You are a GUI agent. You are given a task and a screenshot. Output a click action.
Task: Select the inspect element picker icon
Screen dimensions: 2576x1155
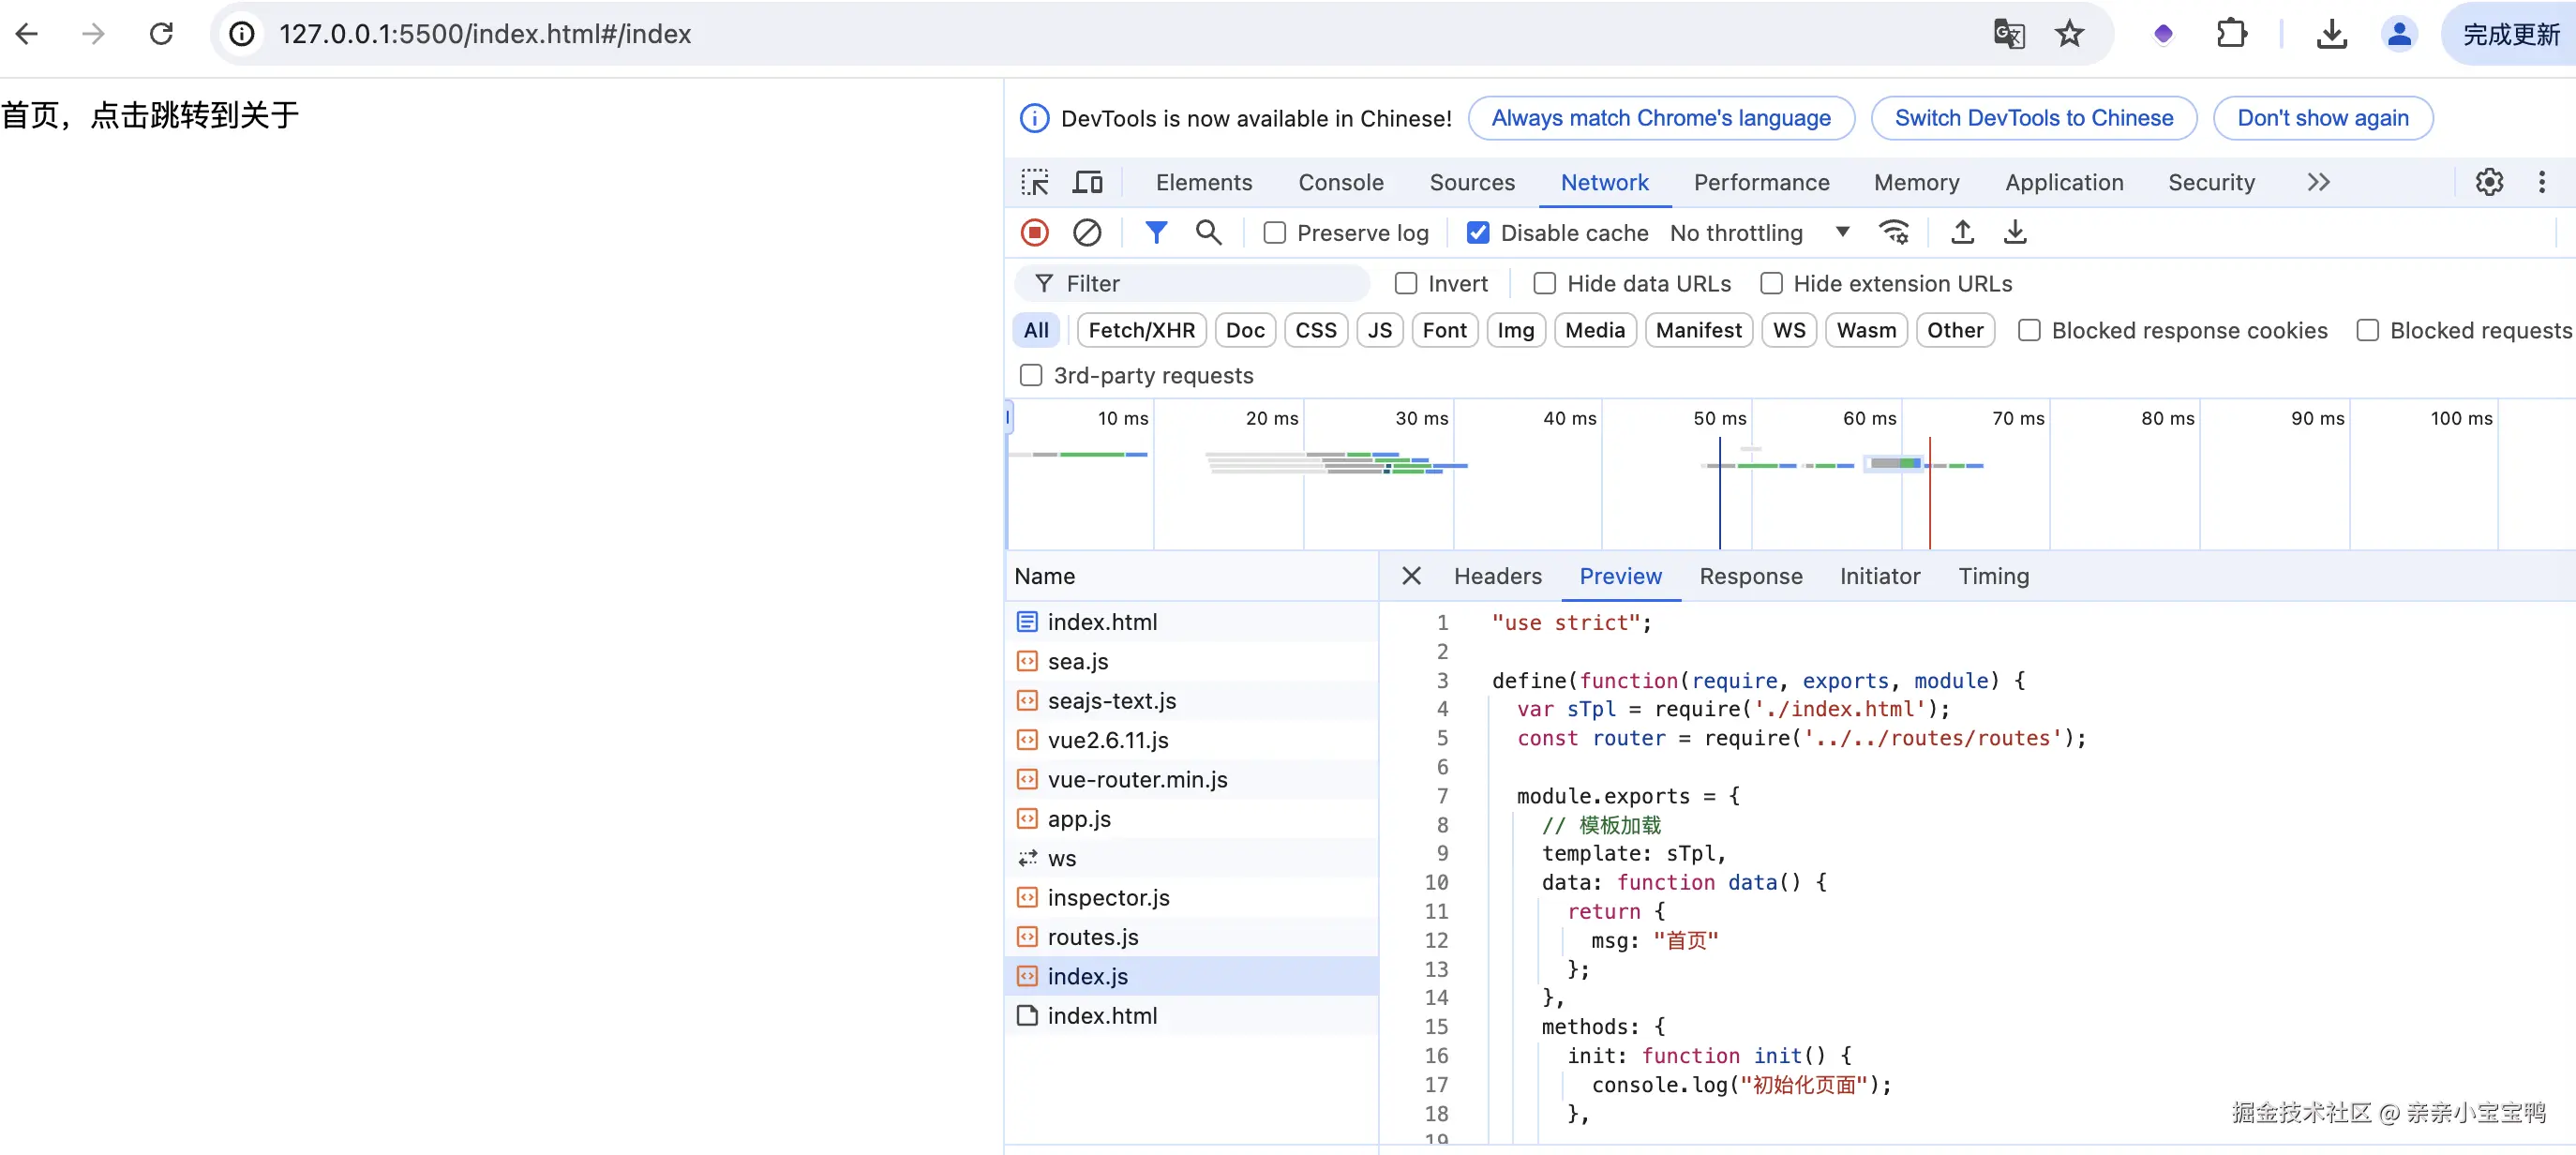tap(1035, 182)
